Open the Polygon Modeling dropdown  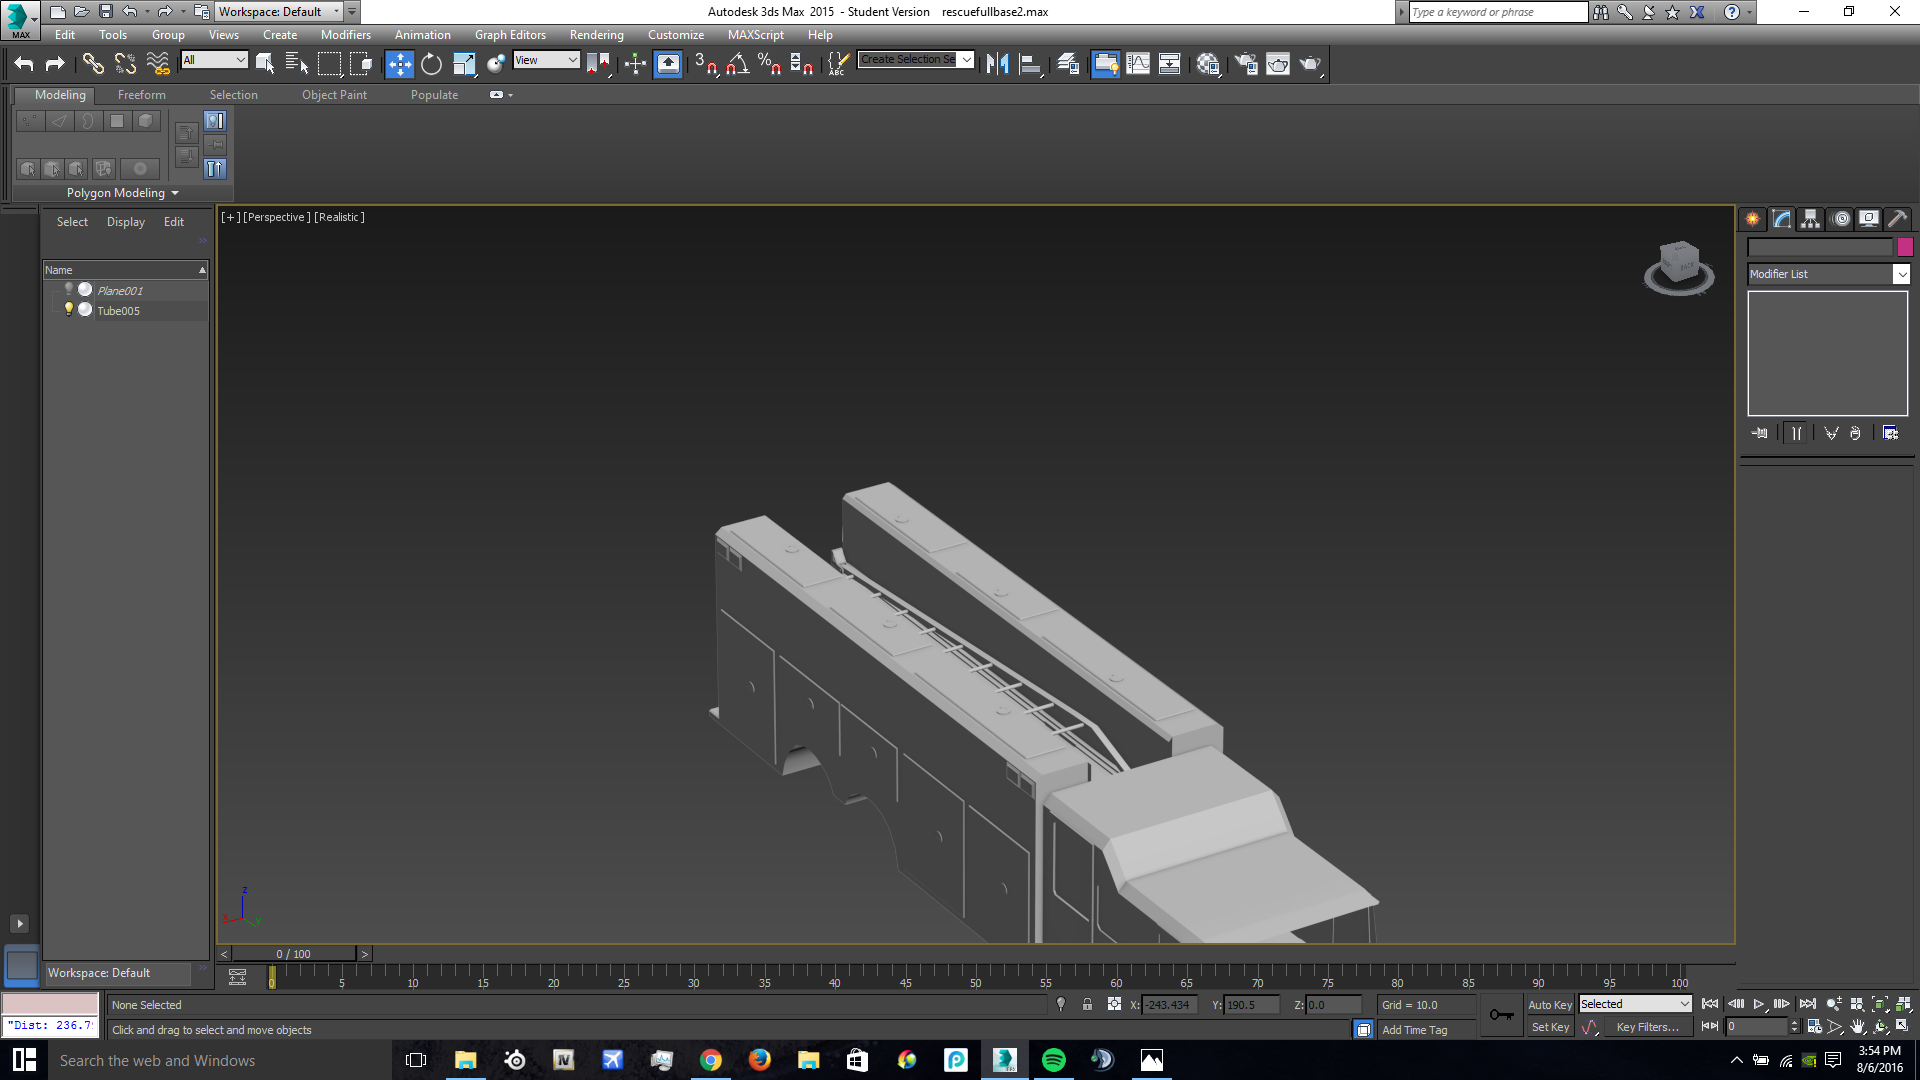click(x=122, y=193)
